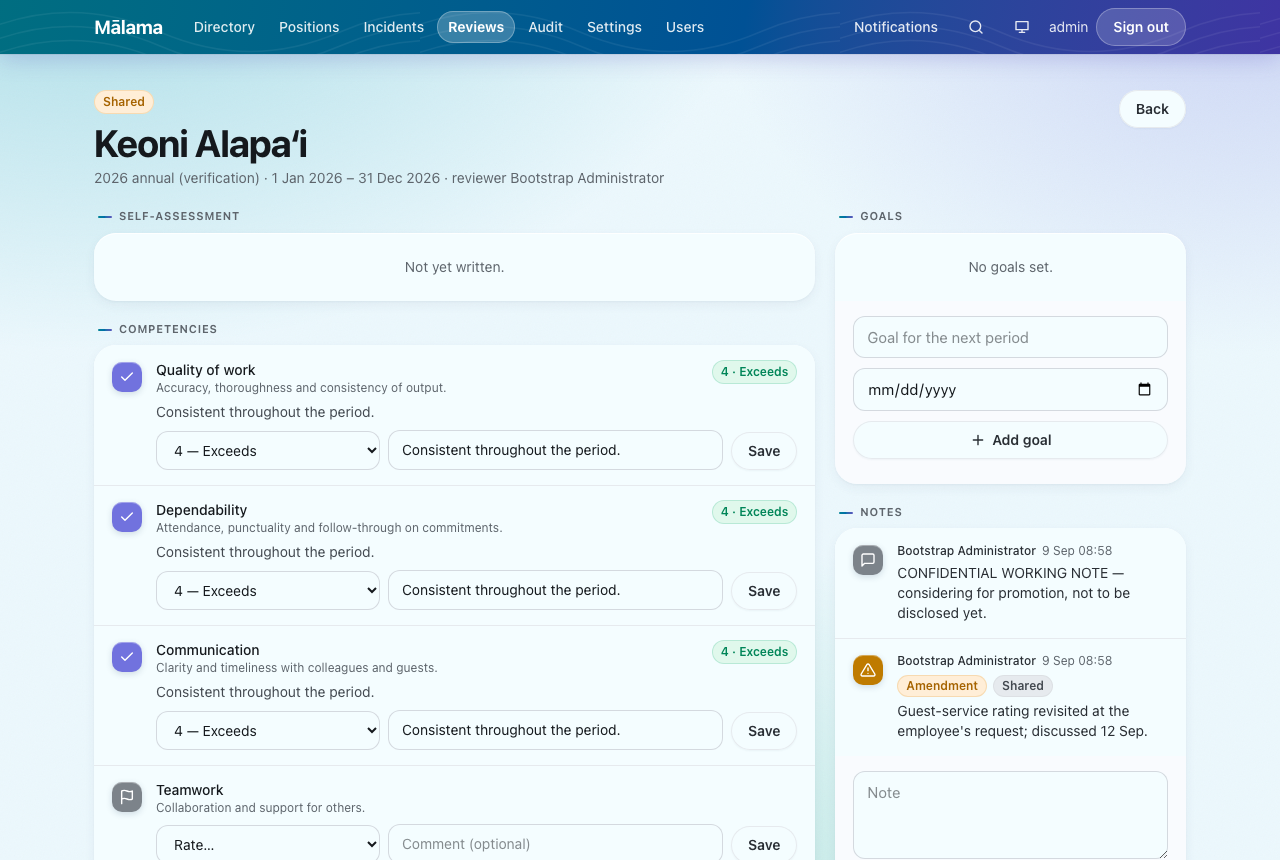The image size is (1280, 860).
Task: Click the 'Shared' tag on the amendment note
Action: click(1023, 686)
